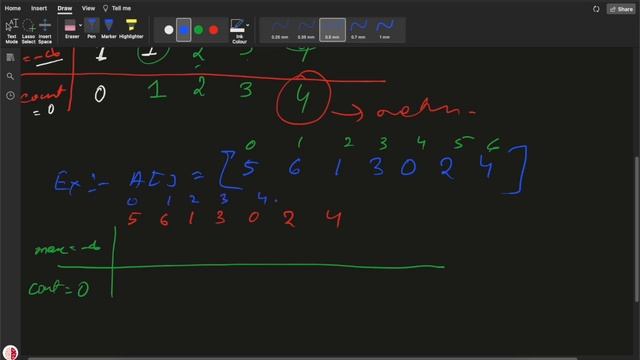Choose the Insert Space tool
640x360 pixels.
[x=45, y=31]
